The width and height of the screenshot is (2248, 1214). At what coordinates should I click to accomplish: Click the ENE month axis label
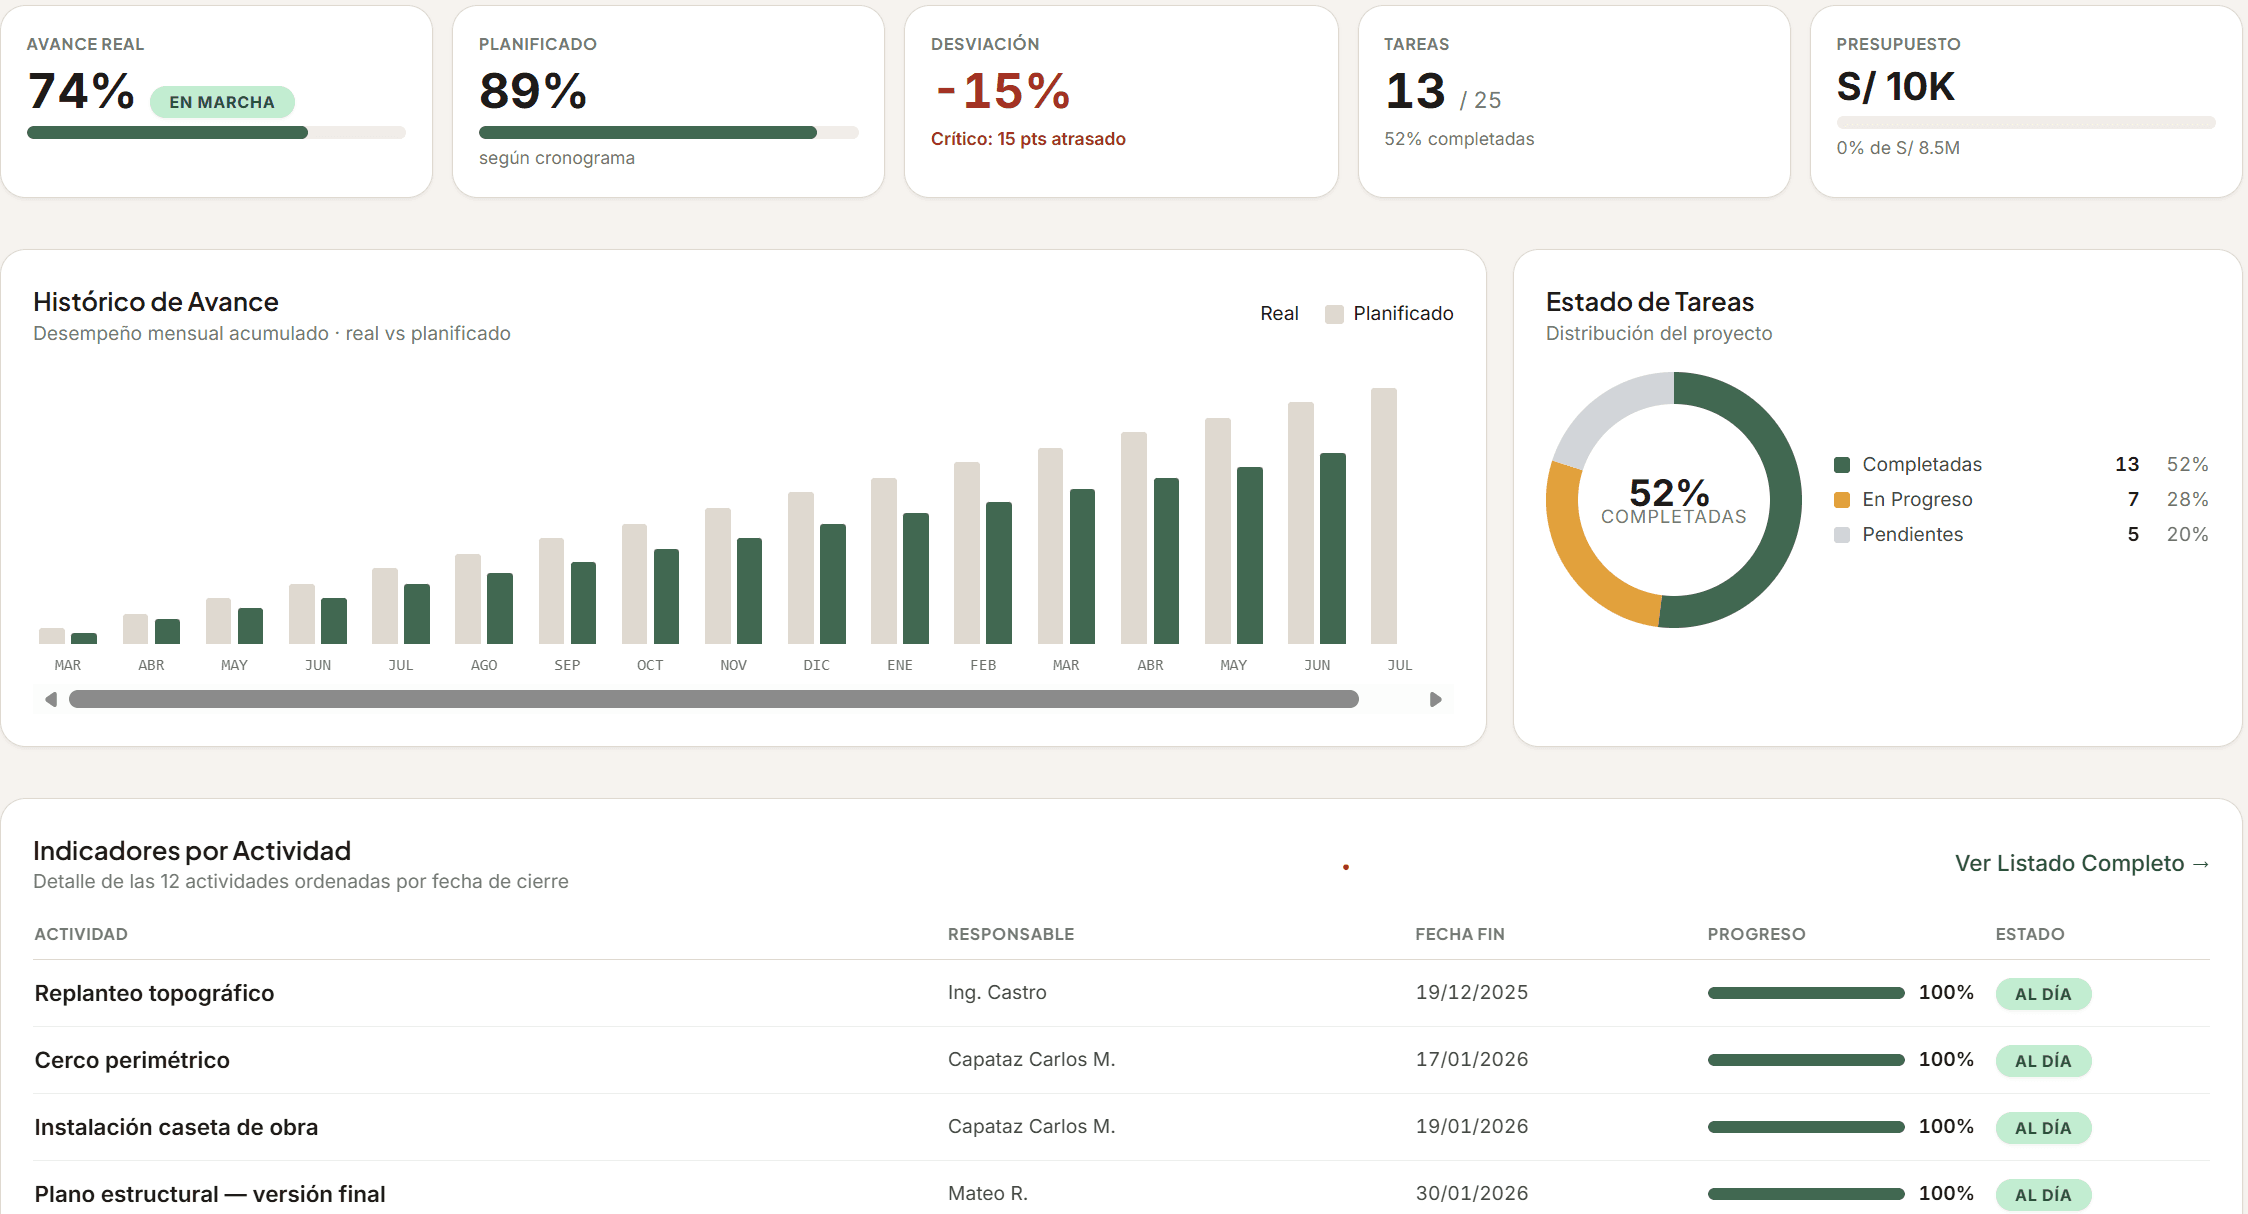900,665
